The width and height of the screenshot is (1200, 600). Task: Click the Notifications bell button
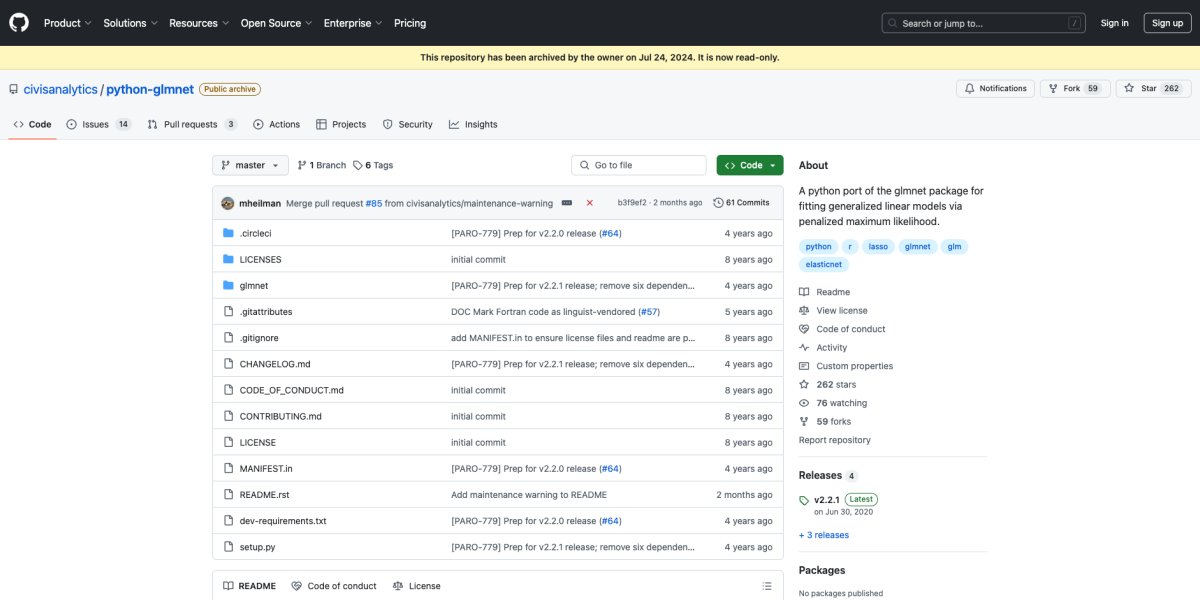(x=995, y=89)
